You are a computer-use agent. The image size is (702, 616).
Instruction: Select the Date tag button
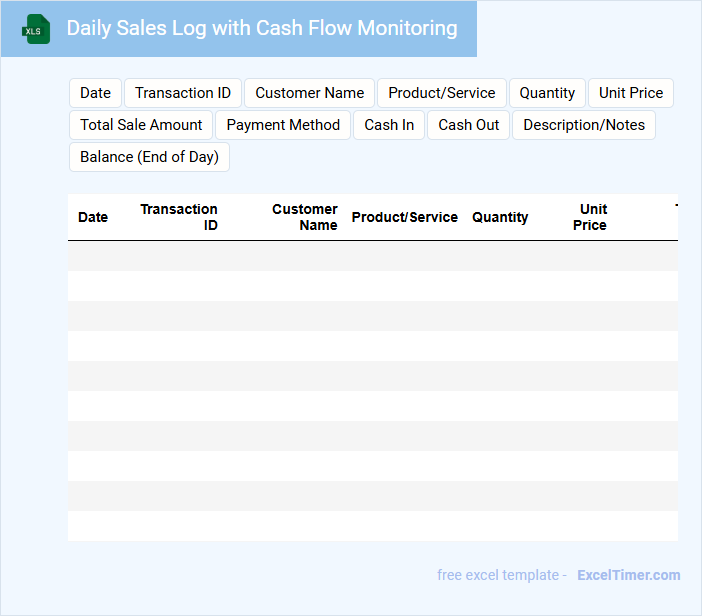(x=95, y=93)
